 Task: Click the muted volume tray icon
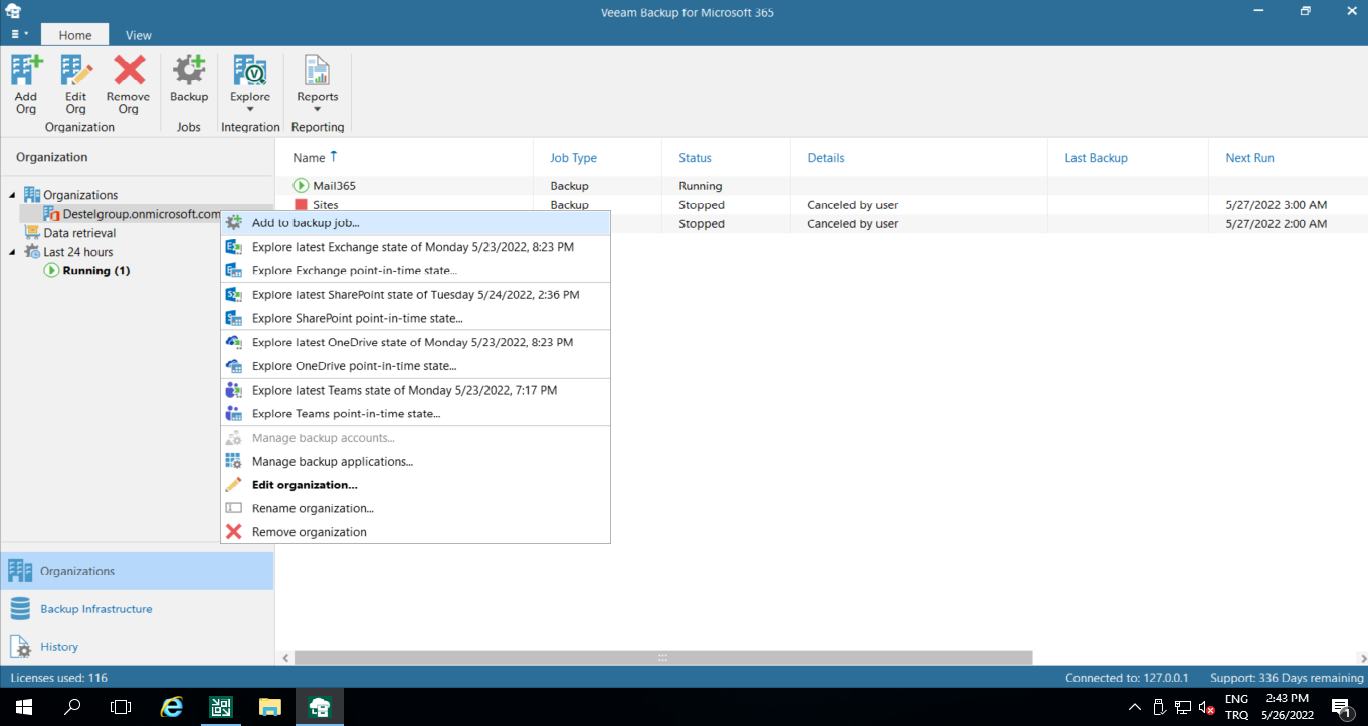point(1207,707)
